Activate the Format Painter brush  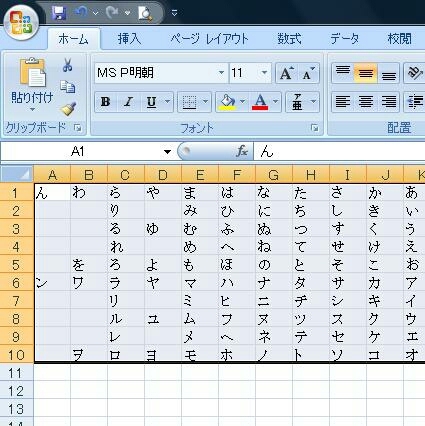point(68,109)
